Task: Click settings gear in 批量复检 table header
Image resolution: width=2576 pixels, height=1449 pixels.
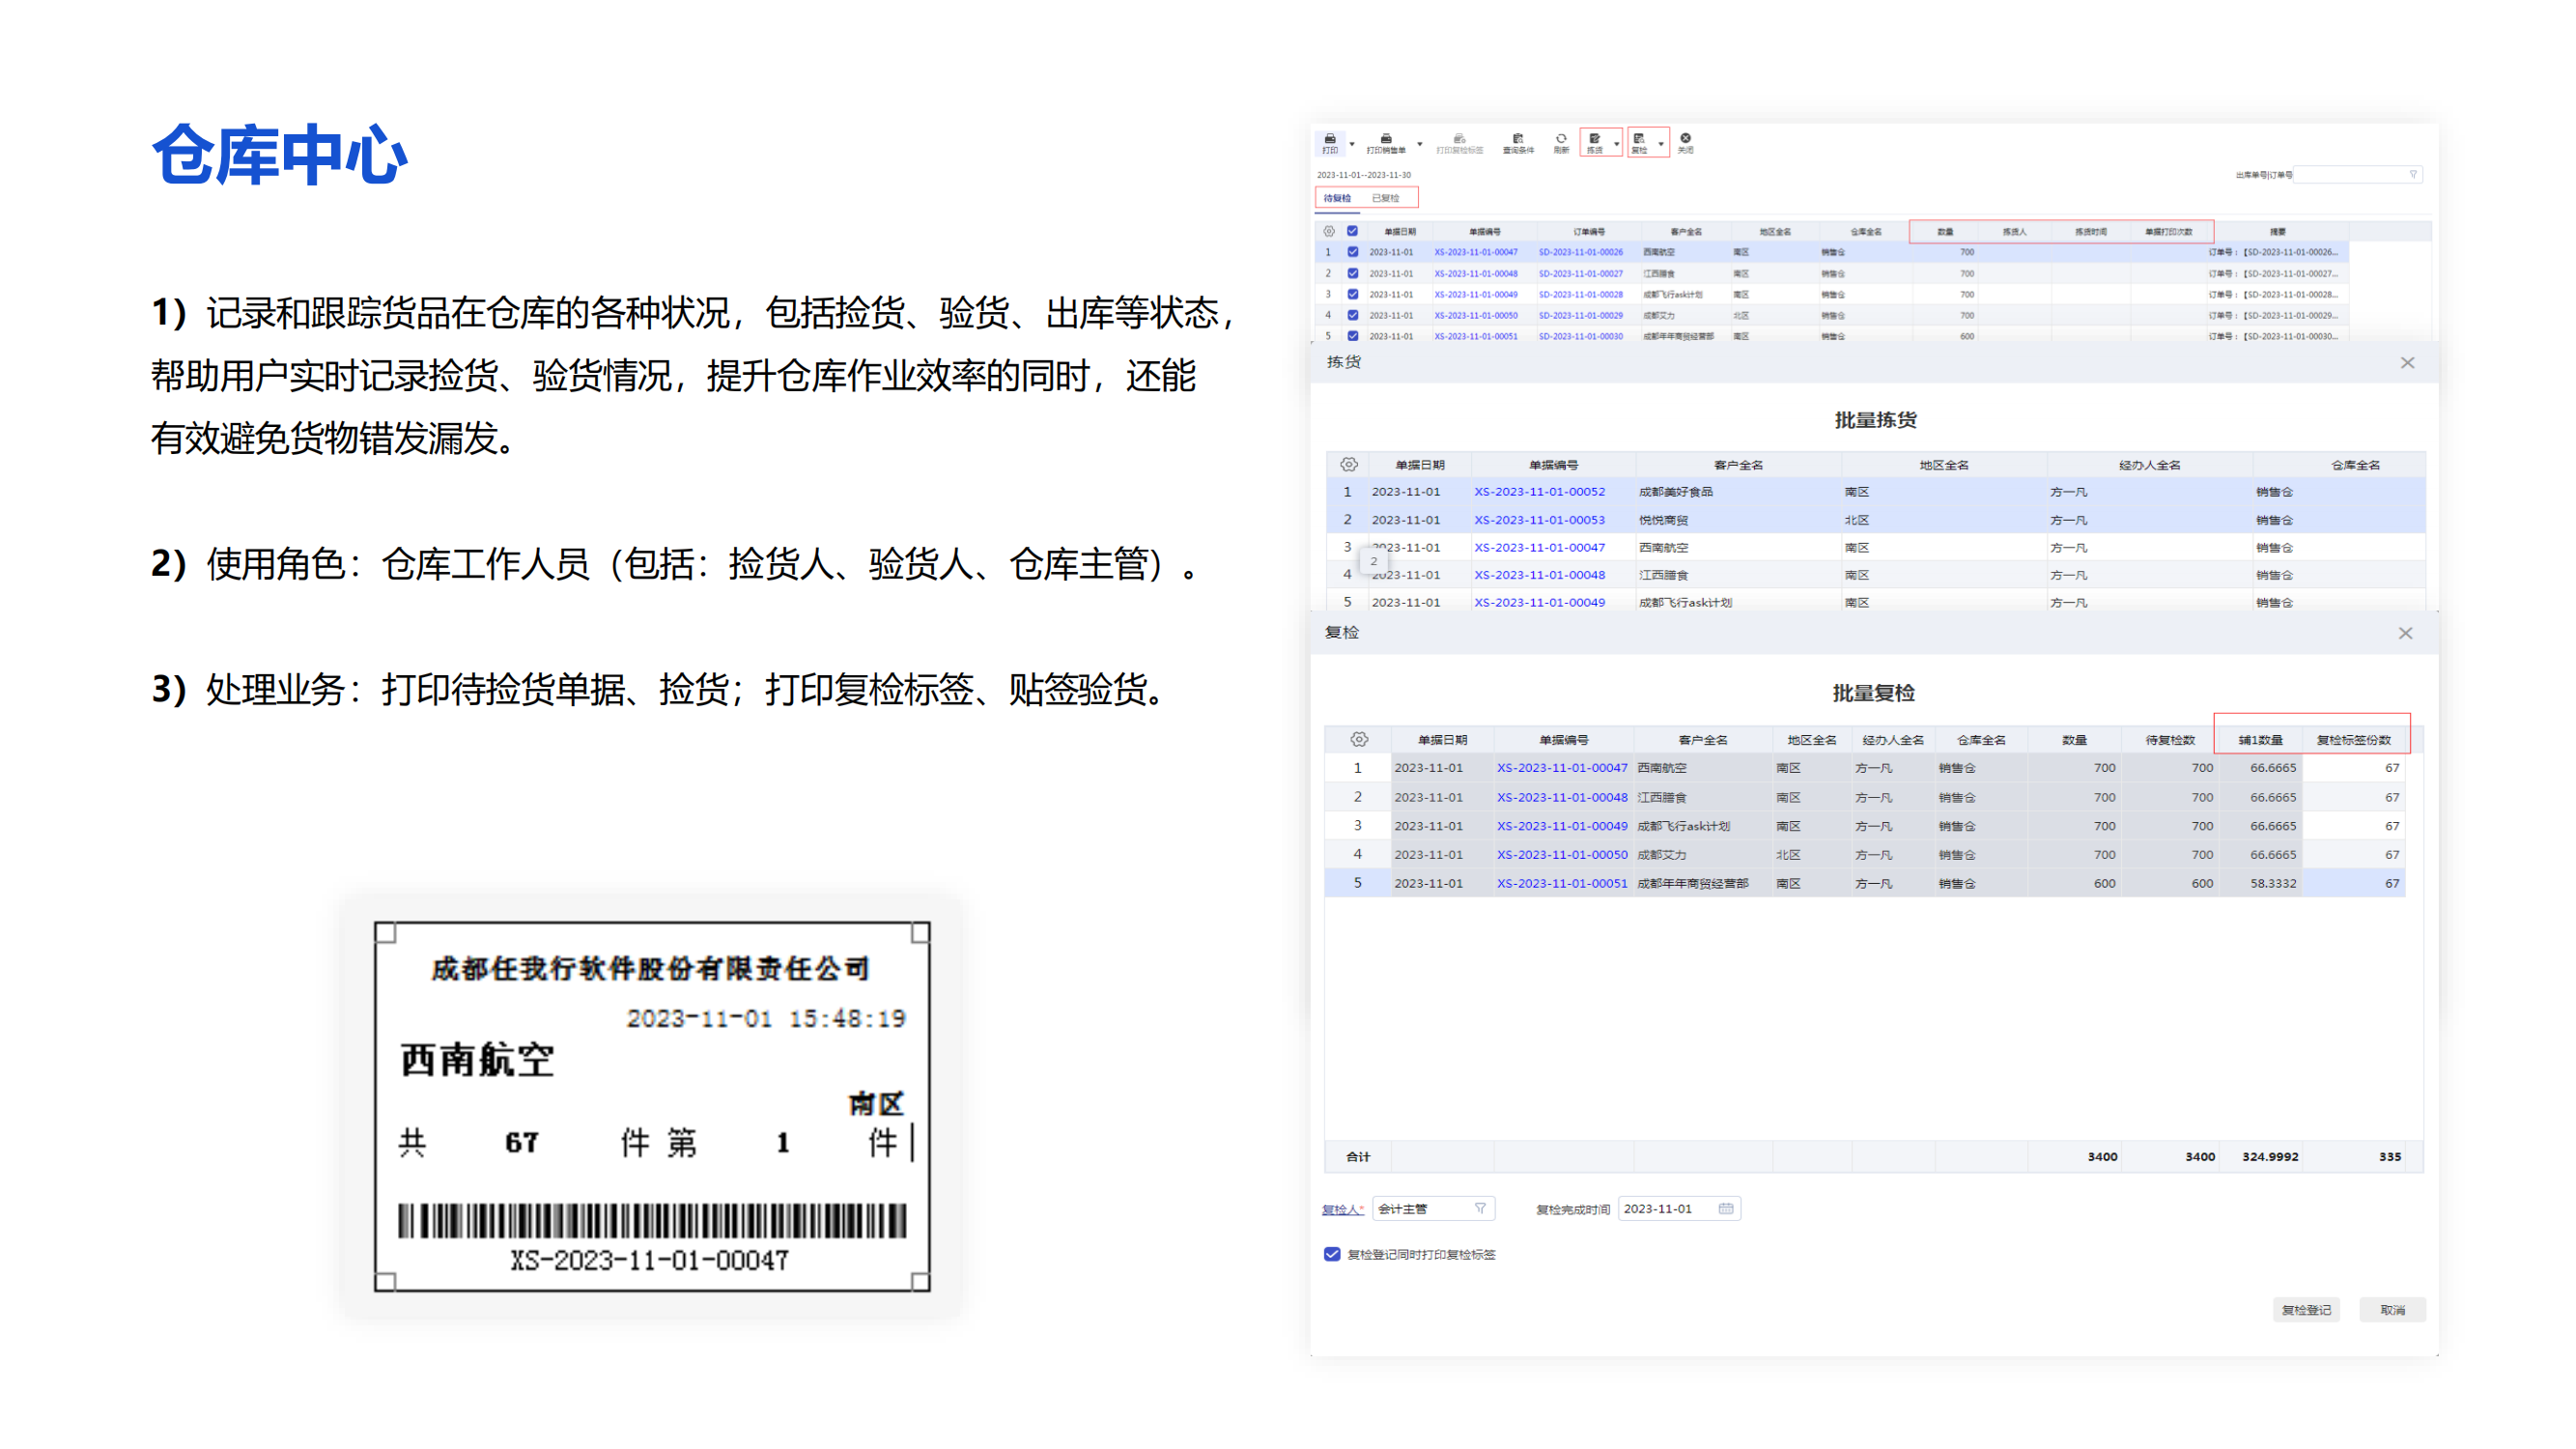Action: 1358,740
